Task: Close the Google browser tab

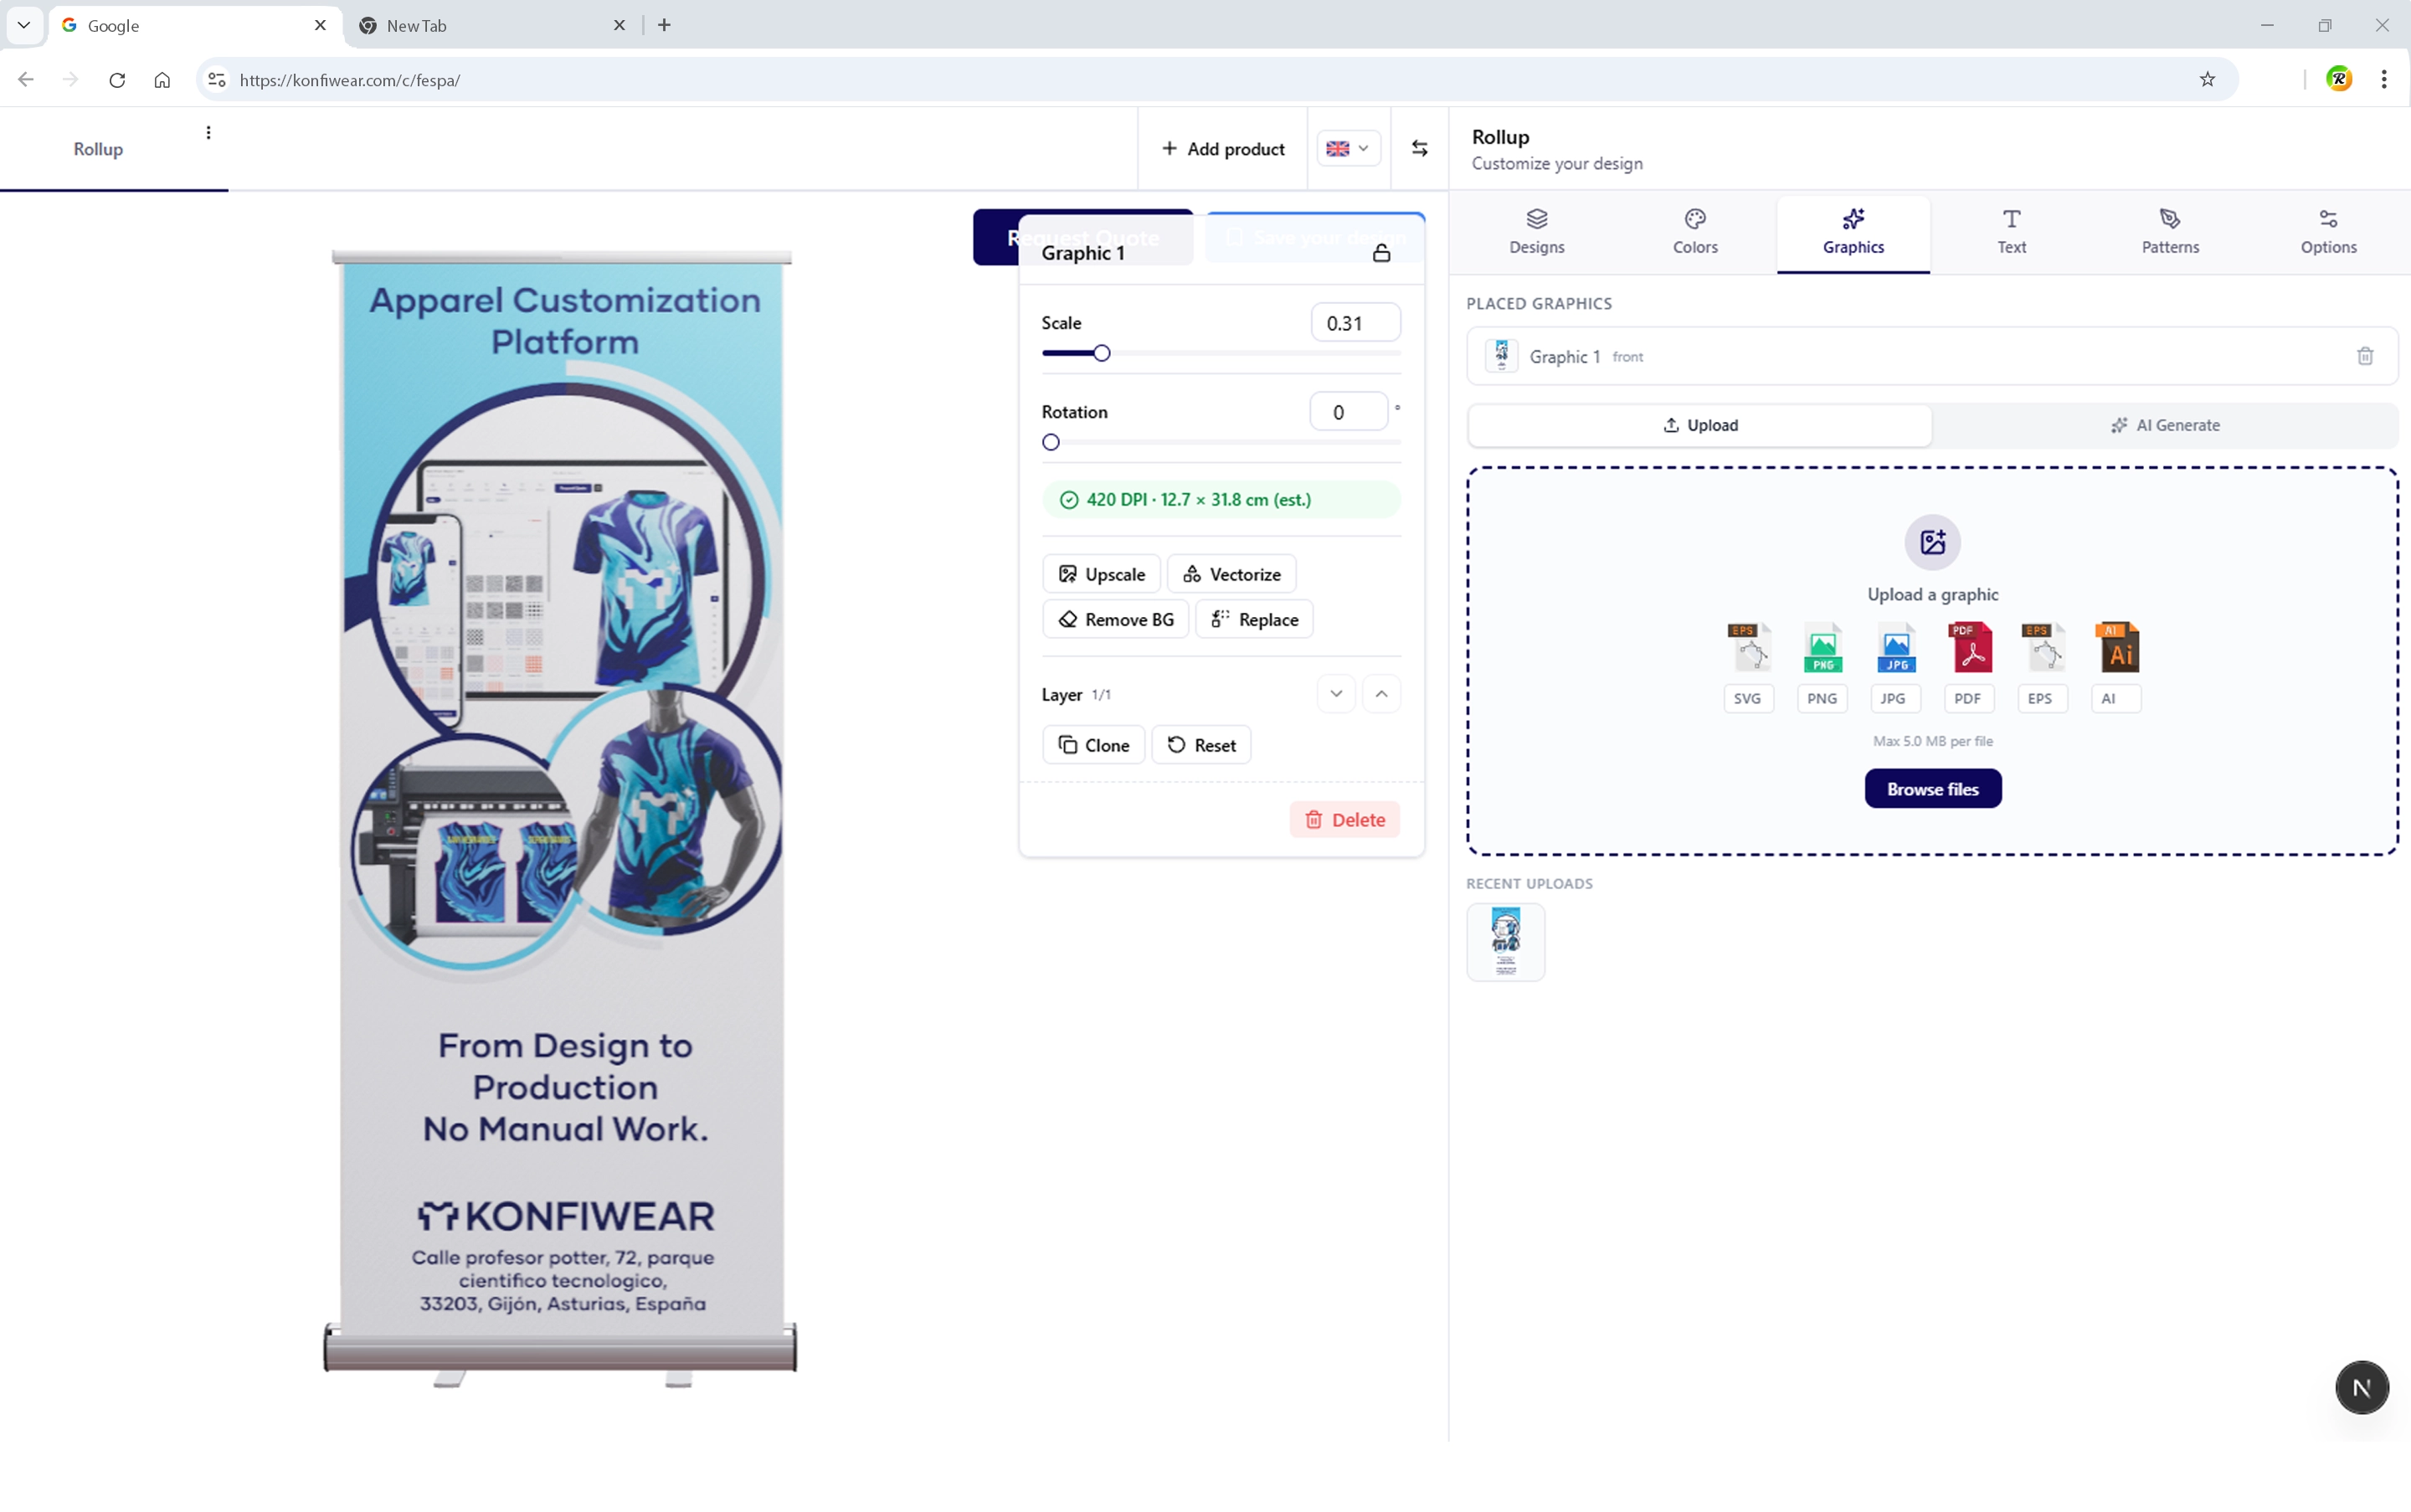Action: click(x=320, y=26)
